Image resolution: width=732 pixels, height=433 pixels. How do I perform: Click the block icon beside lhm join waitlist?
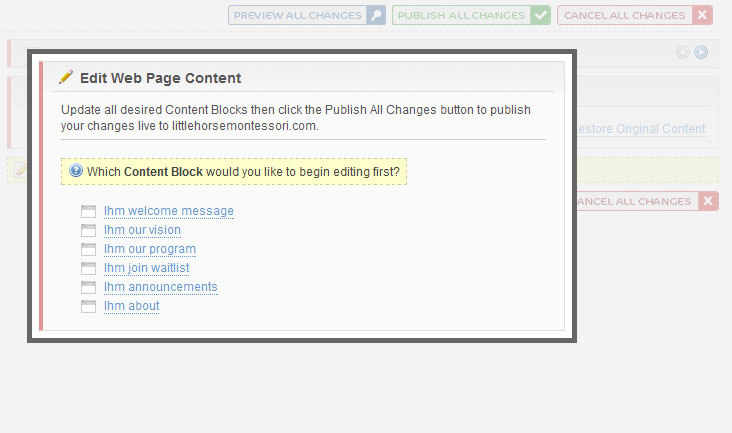pos(88,268)
